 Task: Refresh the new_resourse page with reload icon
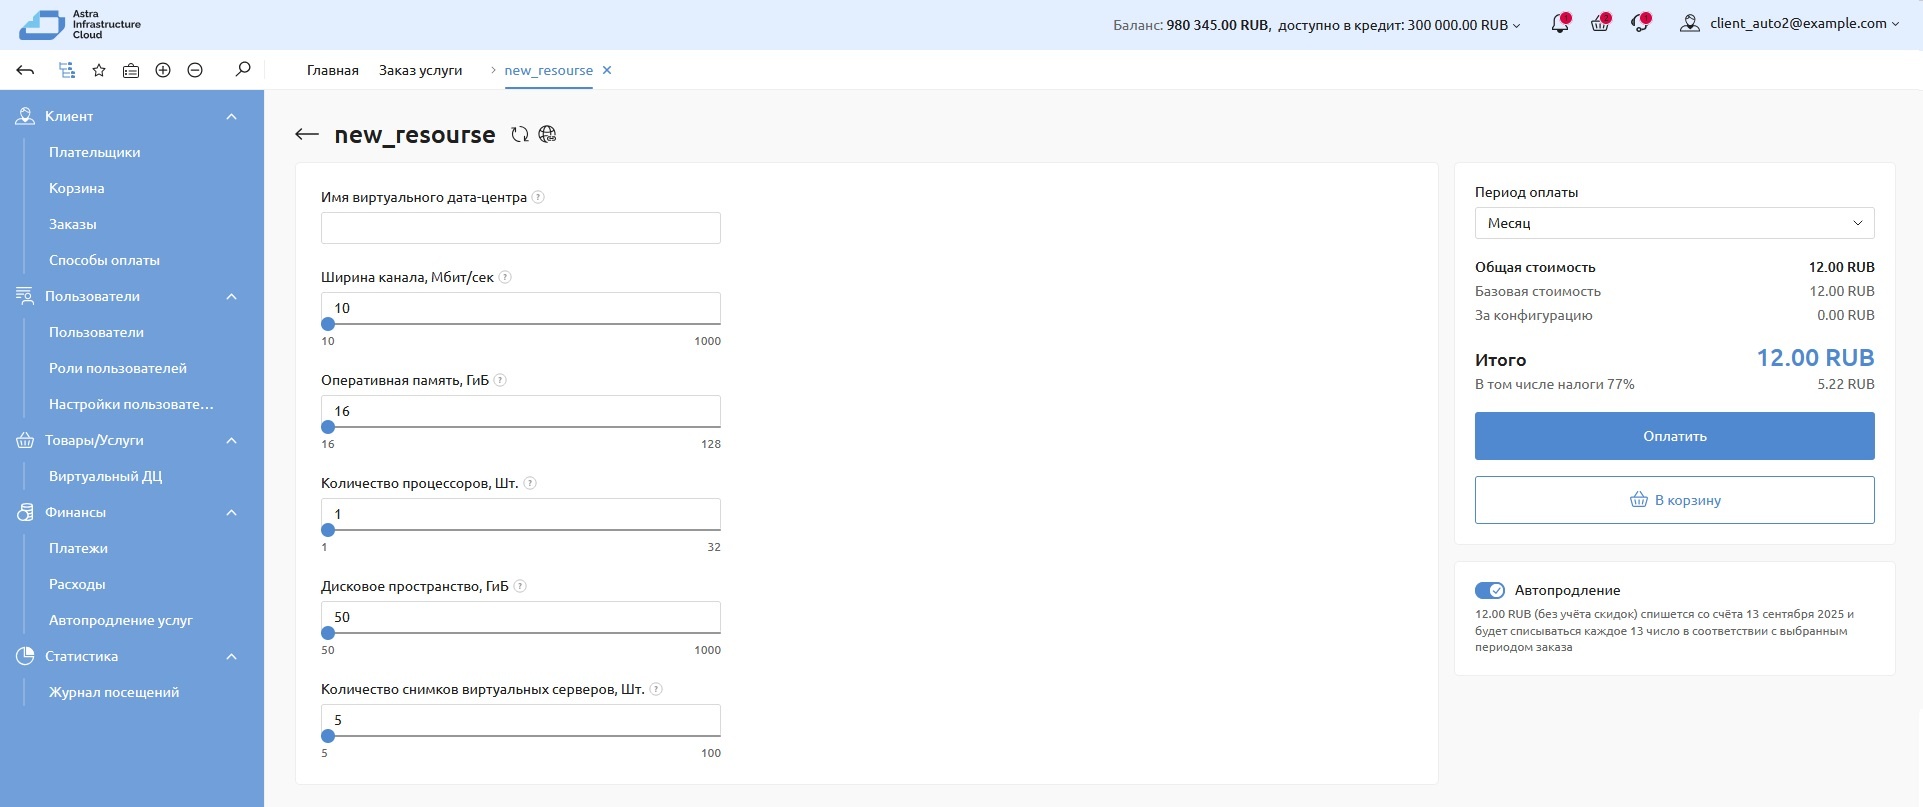click(519, 135)
